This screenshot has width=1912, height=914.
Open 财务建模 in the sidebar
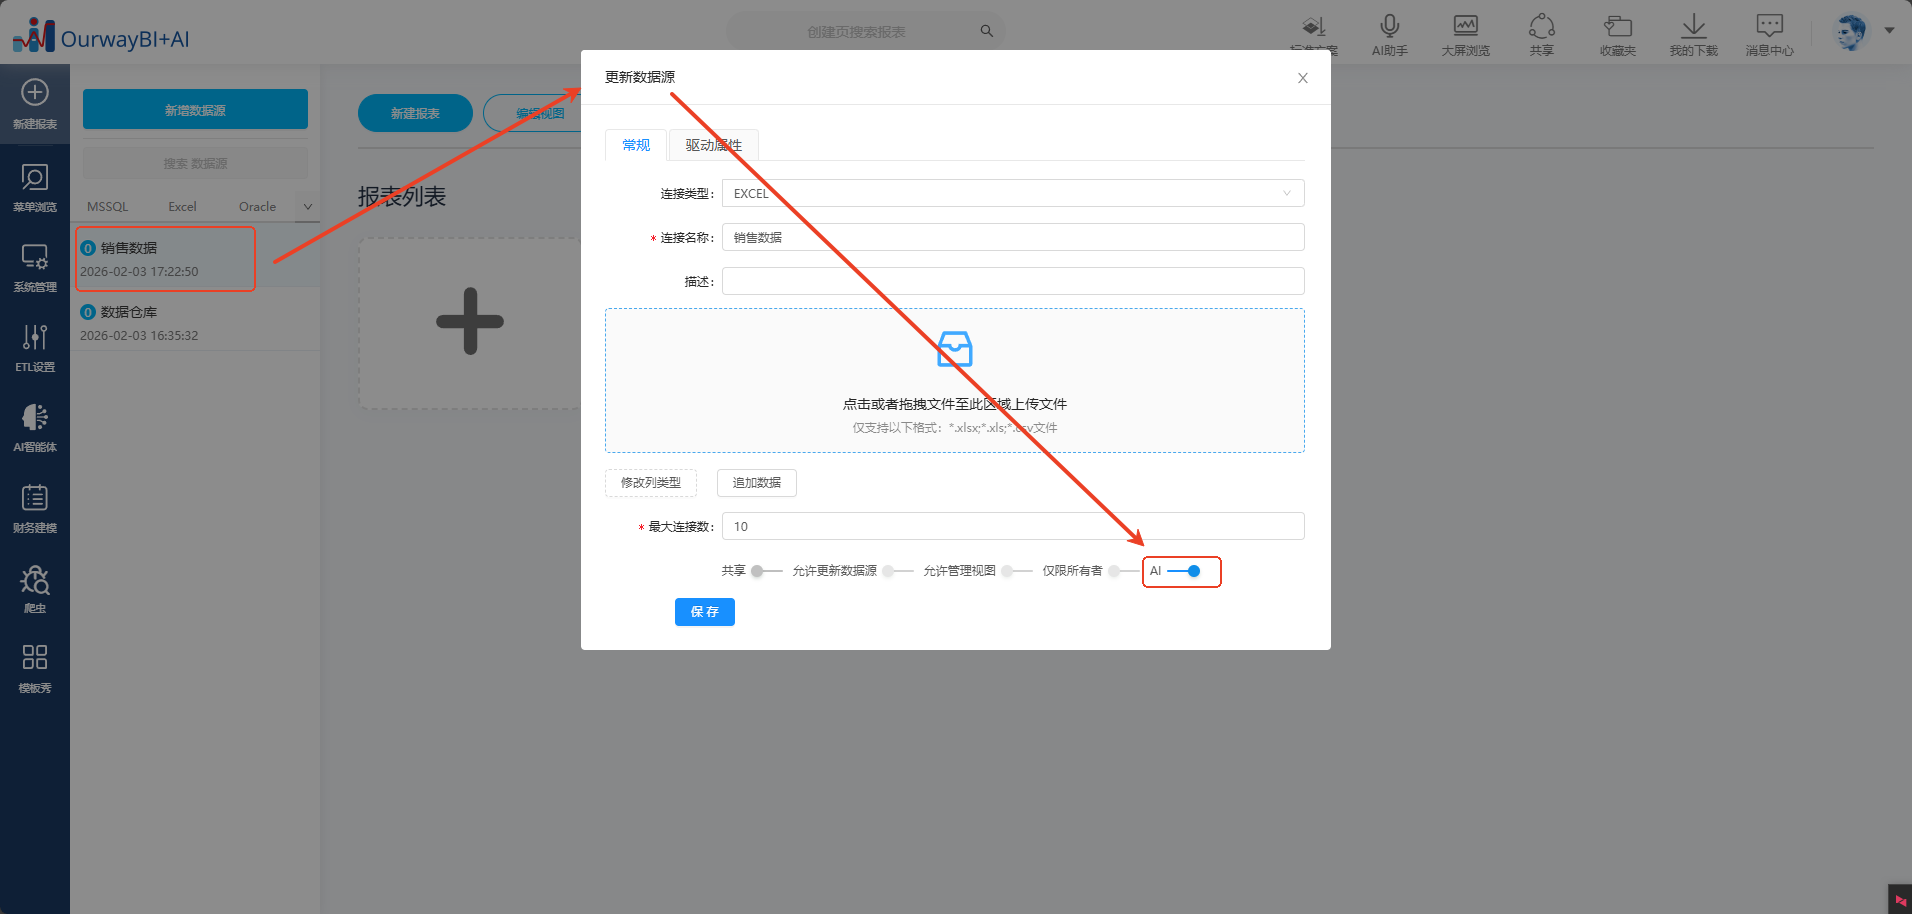click(x=35, y=508)
